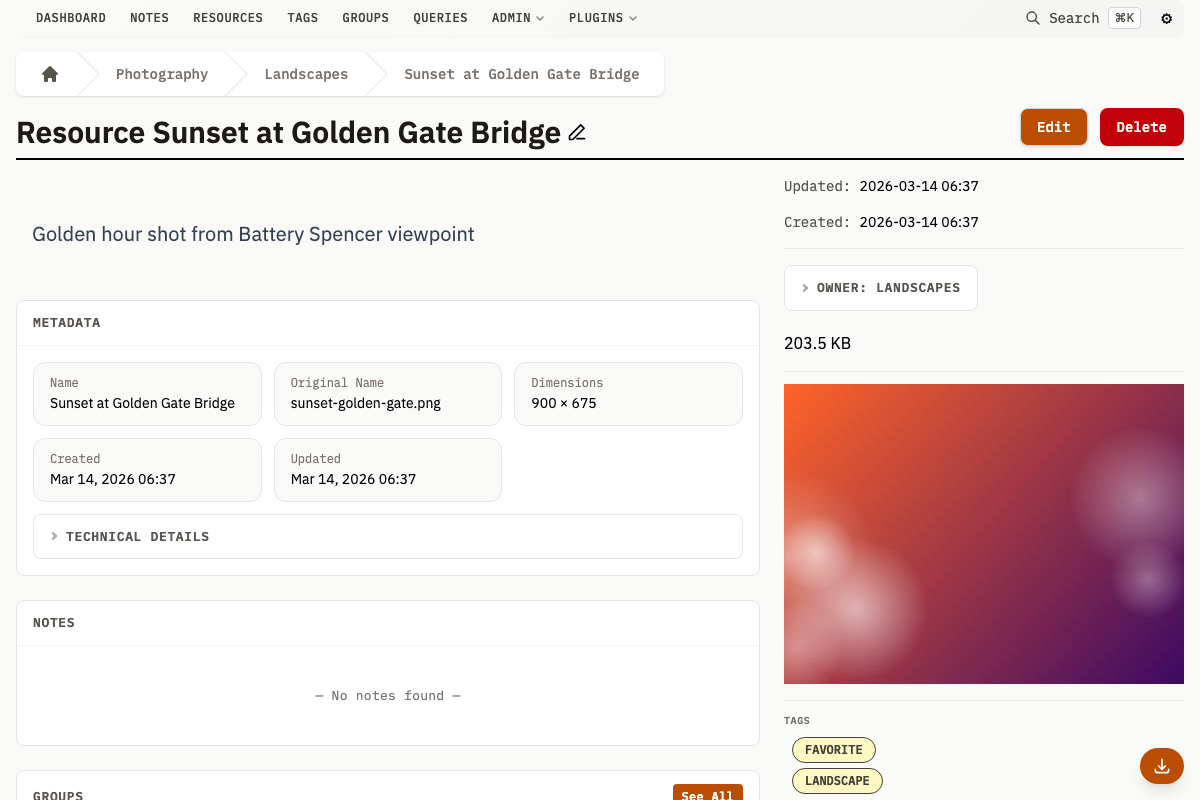
Task: Click the FAVORITE tag chip
Action: tap(833, 749)
